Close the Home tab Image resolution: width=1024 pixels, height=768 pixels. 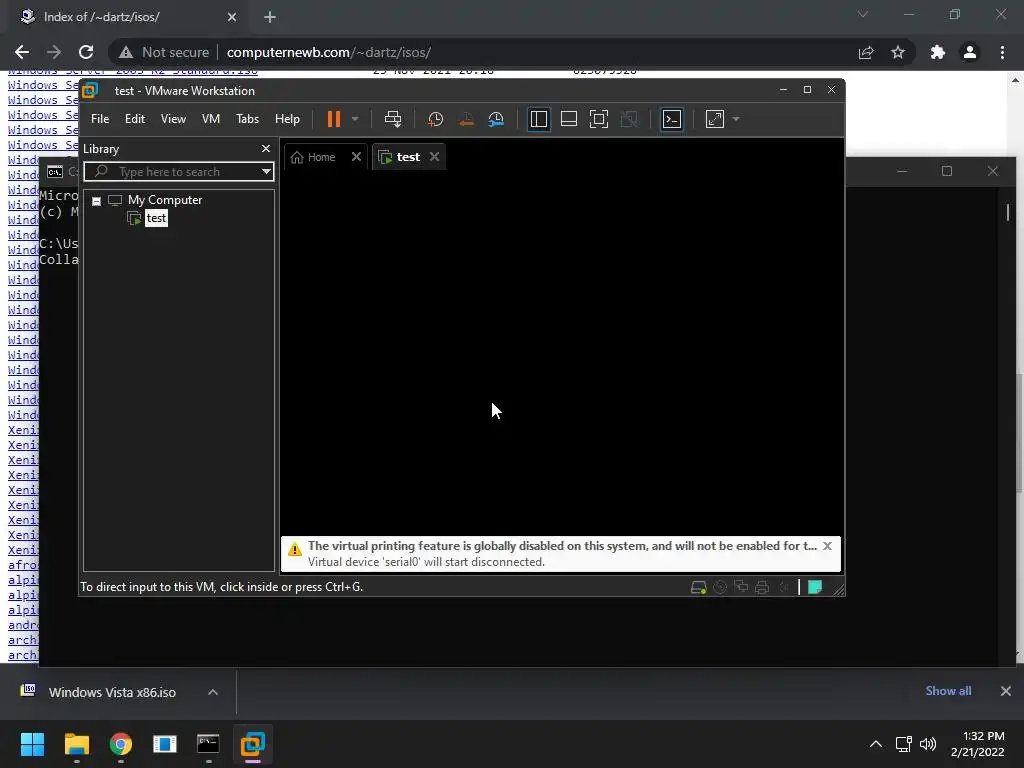coord(356,157)
